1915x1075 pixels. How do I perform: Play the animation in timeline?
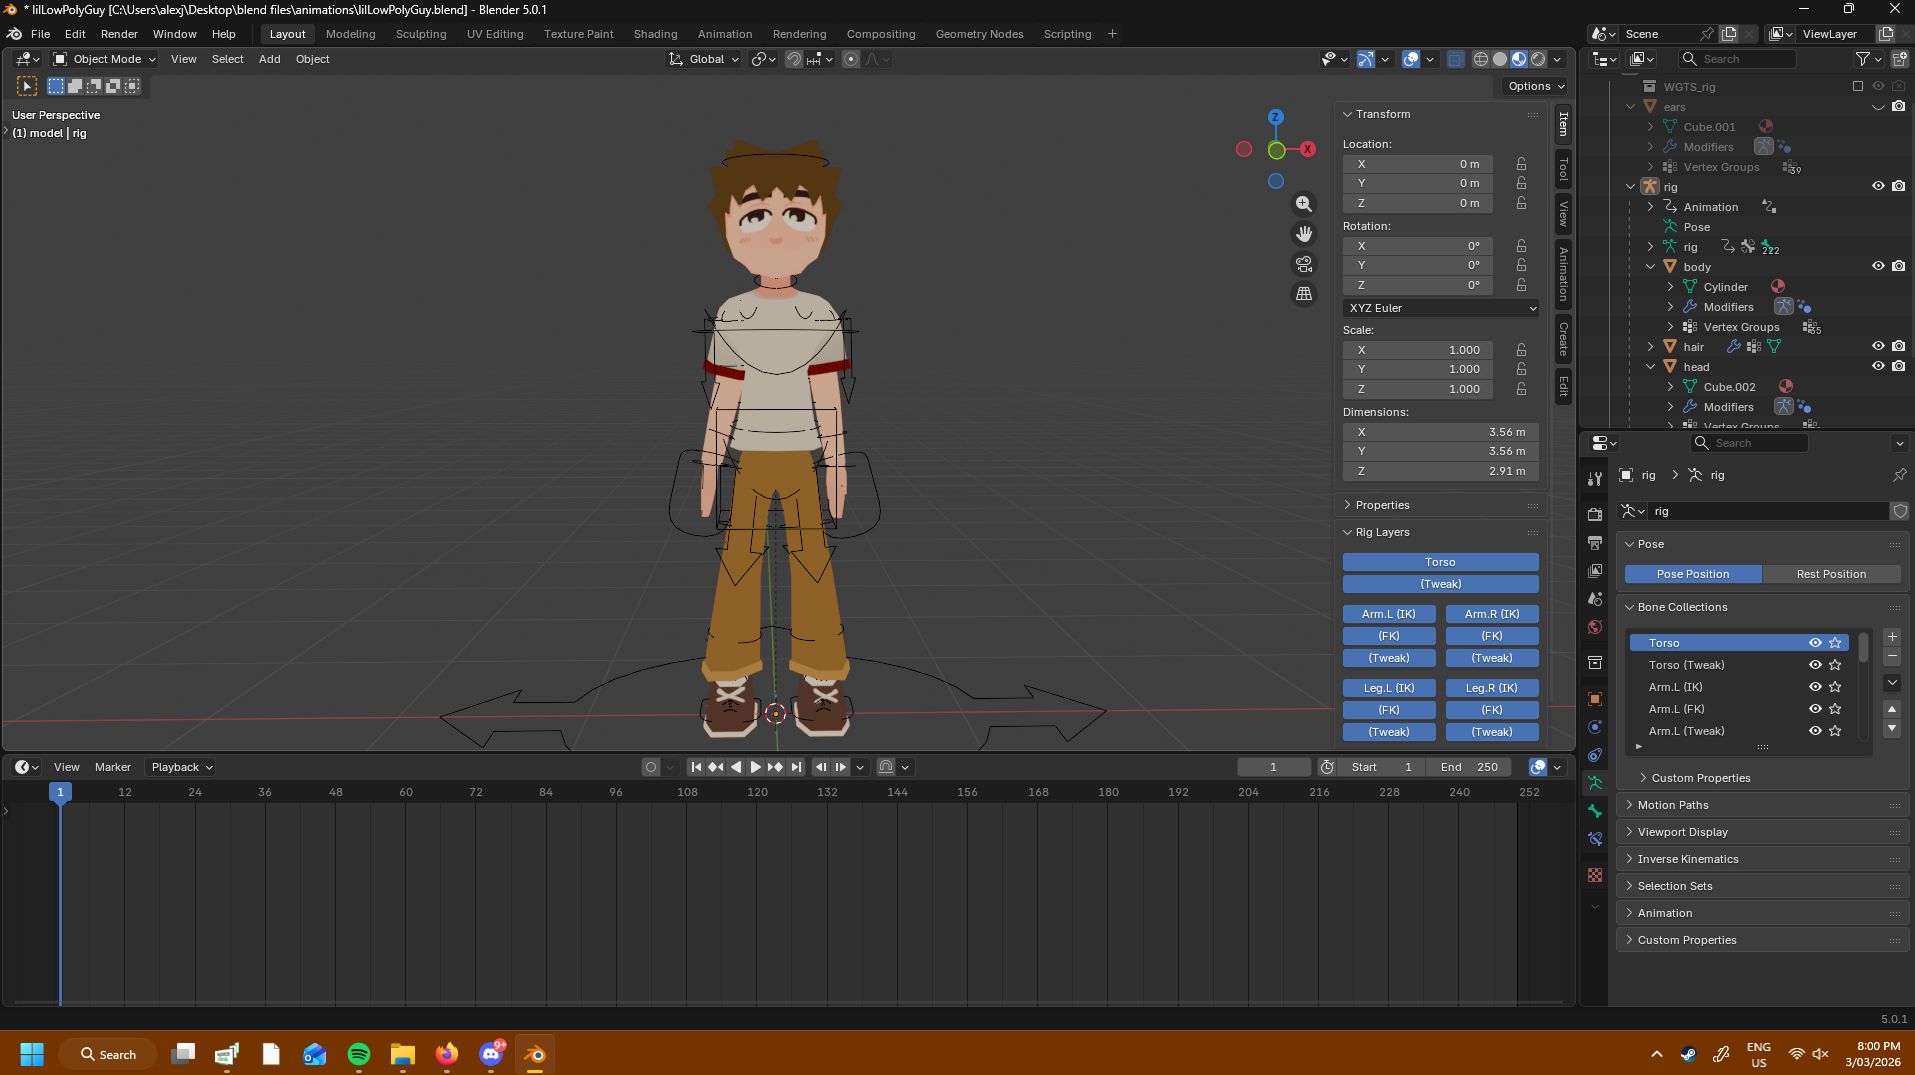(756, 767)
